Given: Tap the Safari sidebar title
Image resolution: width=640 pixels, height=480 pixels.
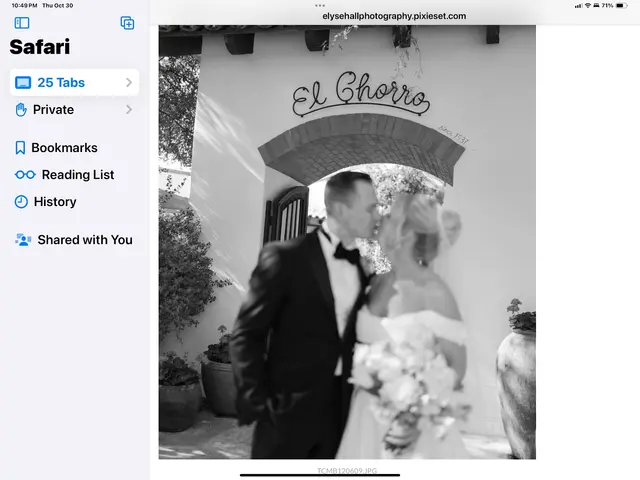Looking at the screenshot, I should [40, 47].
